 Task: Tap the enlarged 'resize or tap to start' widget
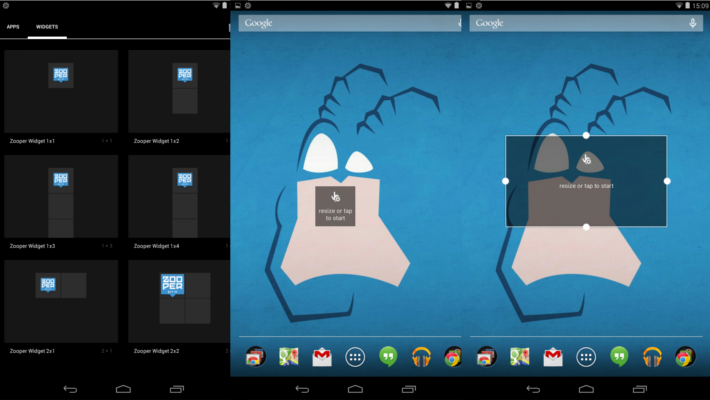[586, 181]
